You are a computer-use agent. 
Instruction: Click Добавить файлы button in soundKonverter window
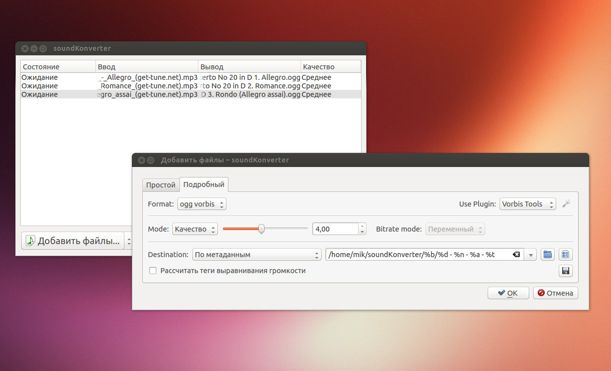coord(73,241)
